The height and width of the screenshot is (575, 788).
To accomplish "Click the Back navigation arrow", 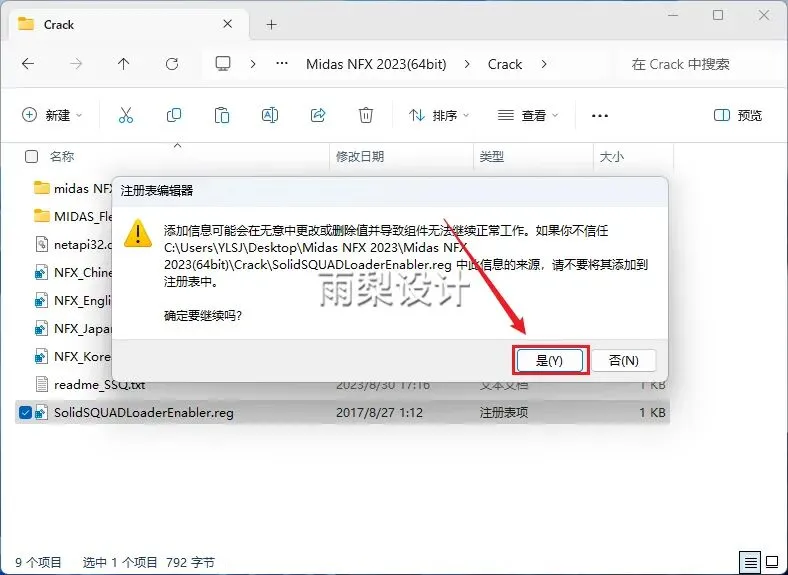I will pos(28,64).
